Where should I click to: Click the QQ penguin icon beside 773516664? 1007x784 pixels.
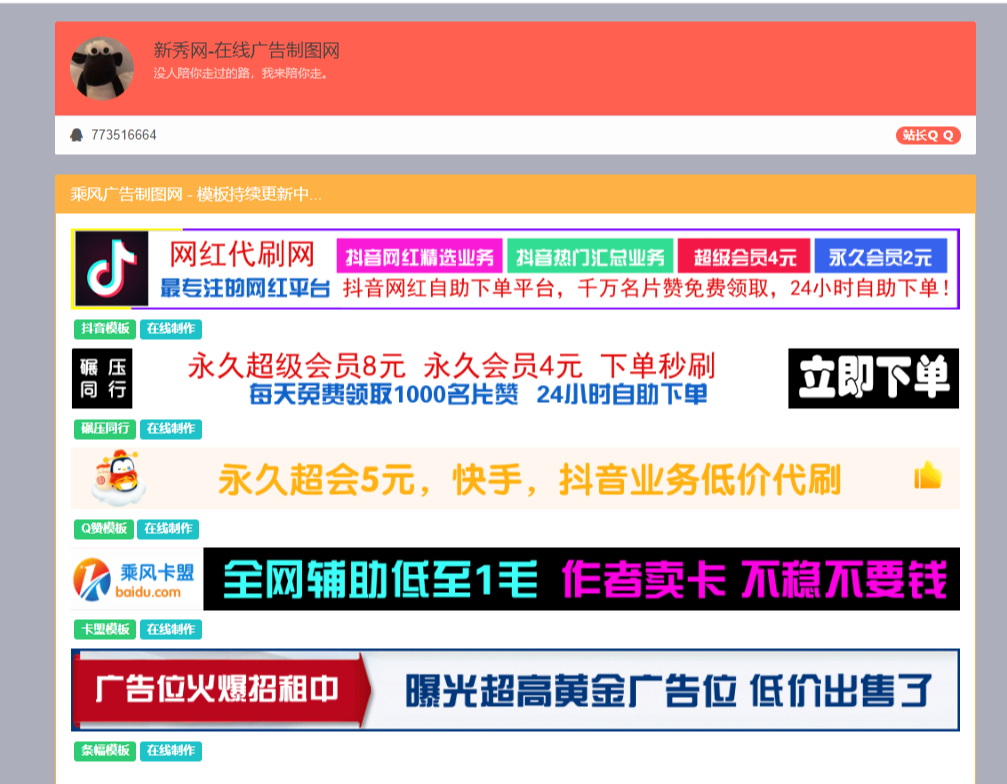(76, 135)
